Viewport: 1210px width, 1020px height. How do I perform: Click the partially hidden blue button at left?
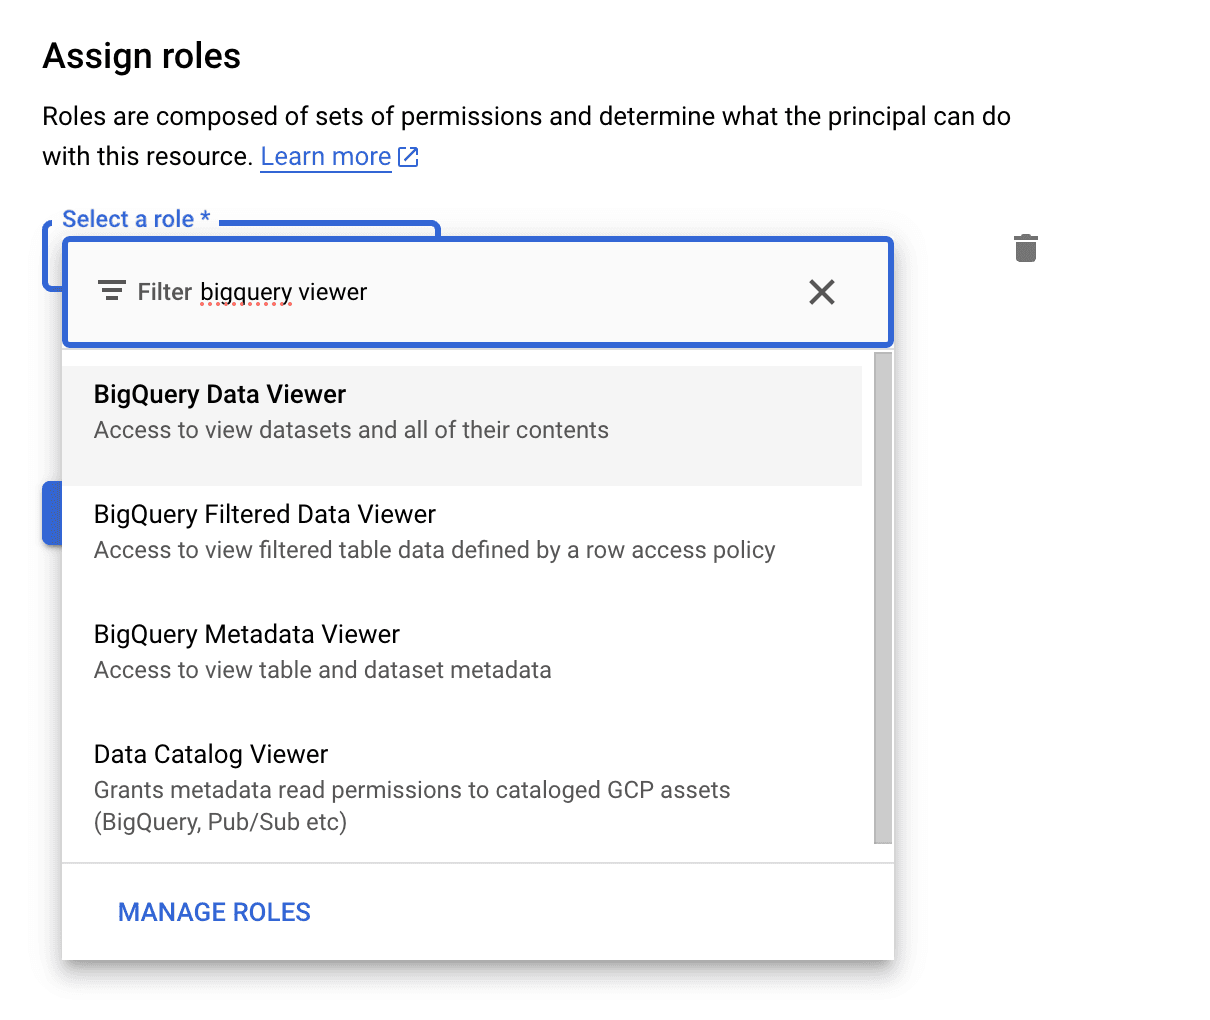coord(52,513)
